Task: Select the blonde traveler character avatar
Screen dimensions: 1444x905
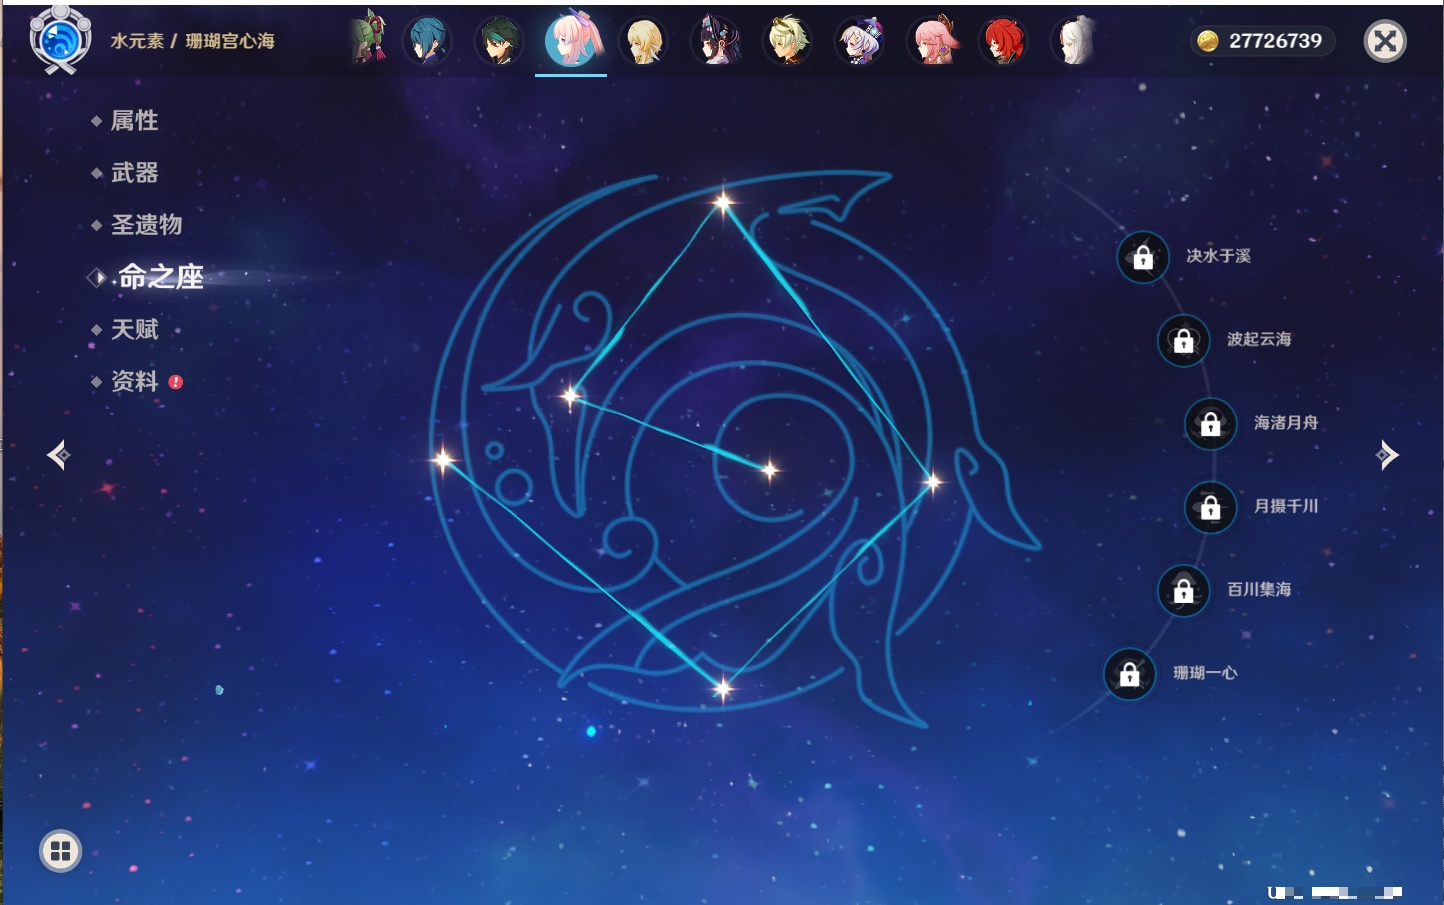Action: tap(643, 41)
